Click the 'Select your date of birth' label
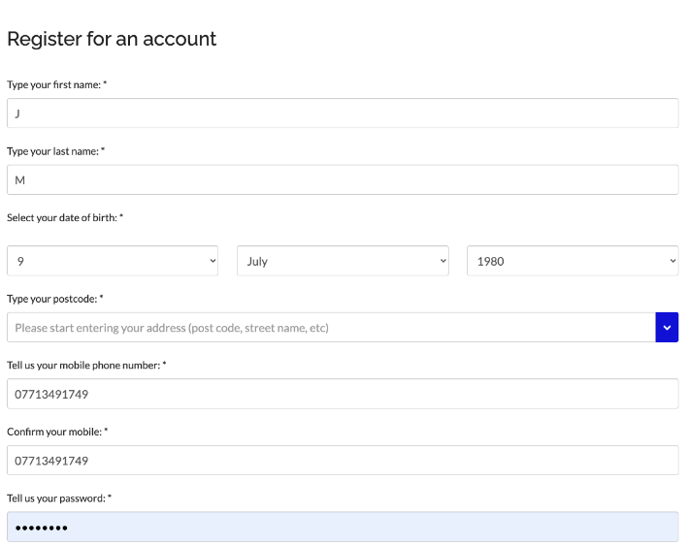 65,218
